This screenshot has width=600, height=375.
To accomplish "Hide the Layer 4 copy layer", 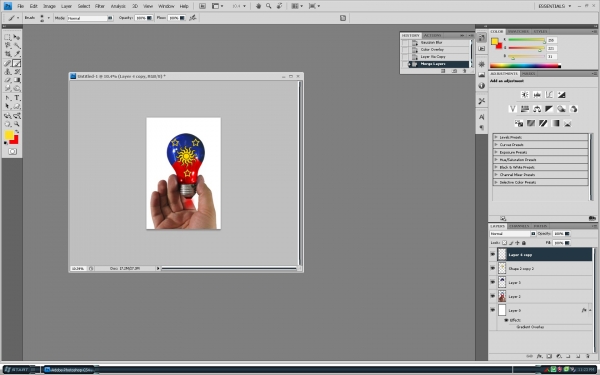I will (492, 254).
